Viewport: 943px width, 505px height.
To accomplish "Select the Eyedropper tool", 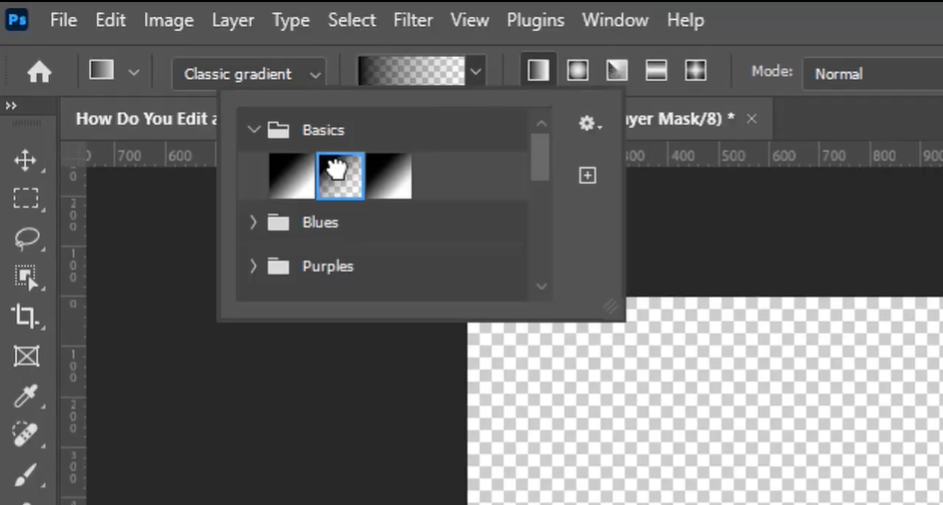I will pos(26,396).
